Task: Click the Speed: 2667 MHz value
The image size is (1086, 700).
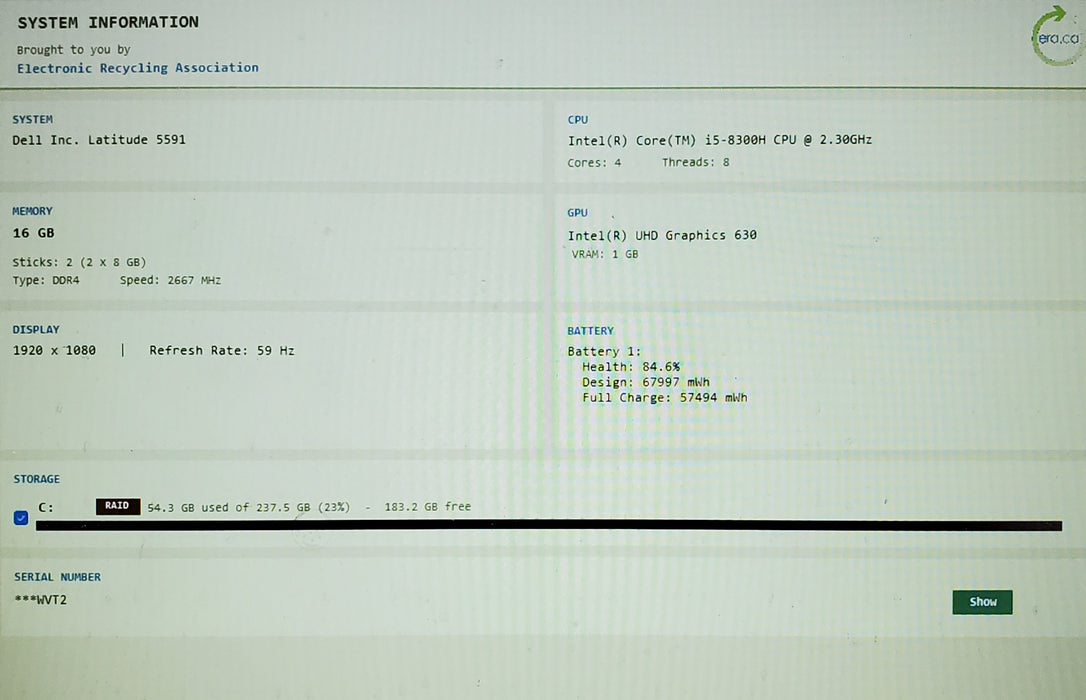Action: coord(170,280)
